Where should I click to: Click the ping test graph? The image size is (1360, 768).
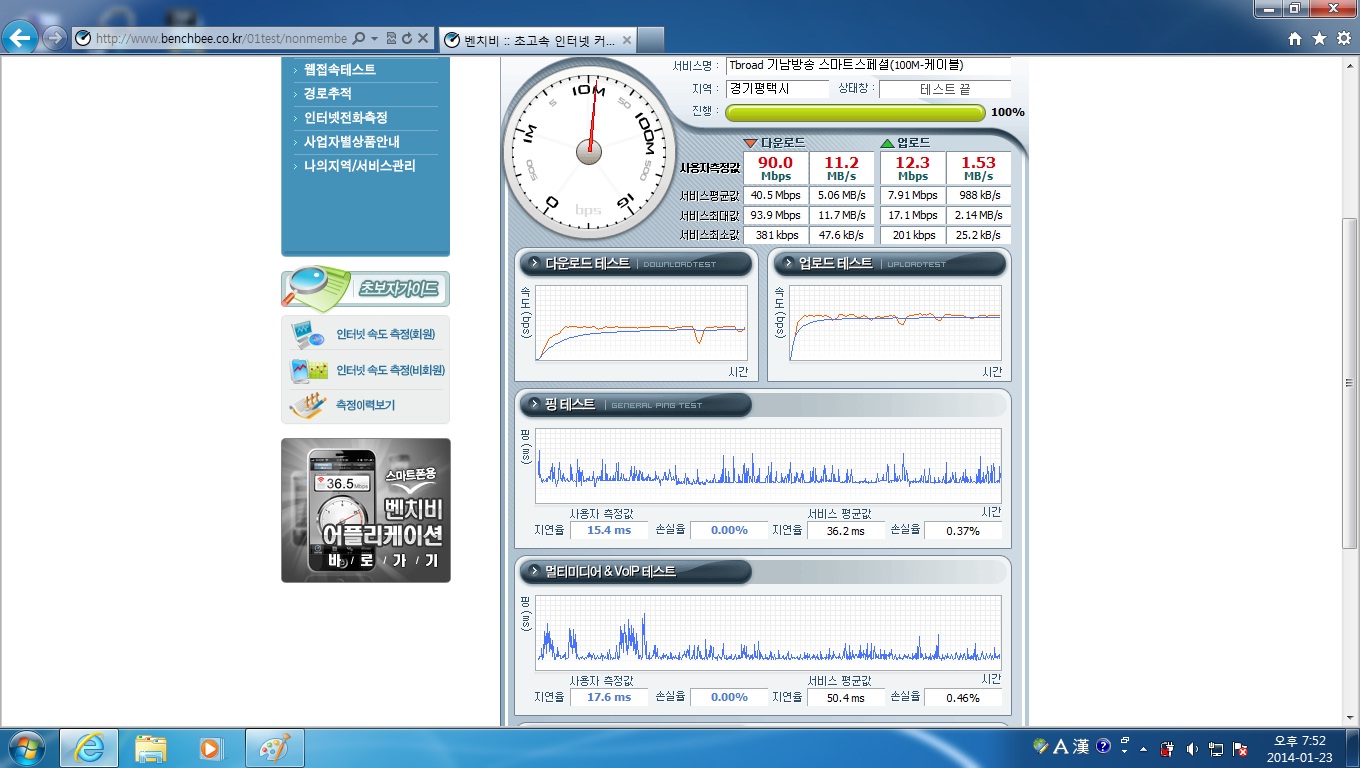(768, 466)
